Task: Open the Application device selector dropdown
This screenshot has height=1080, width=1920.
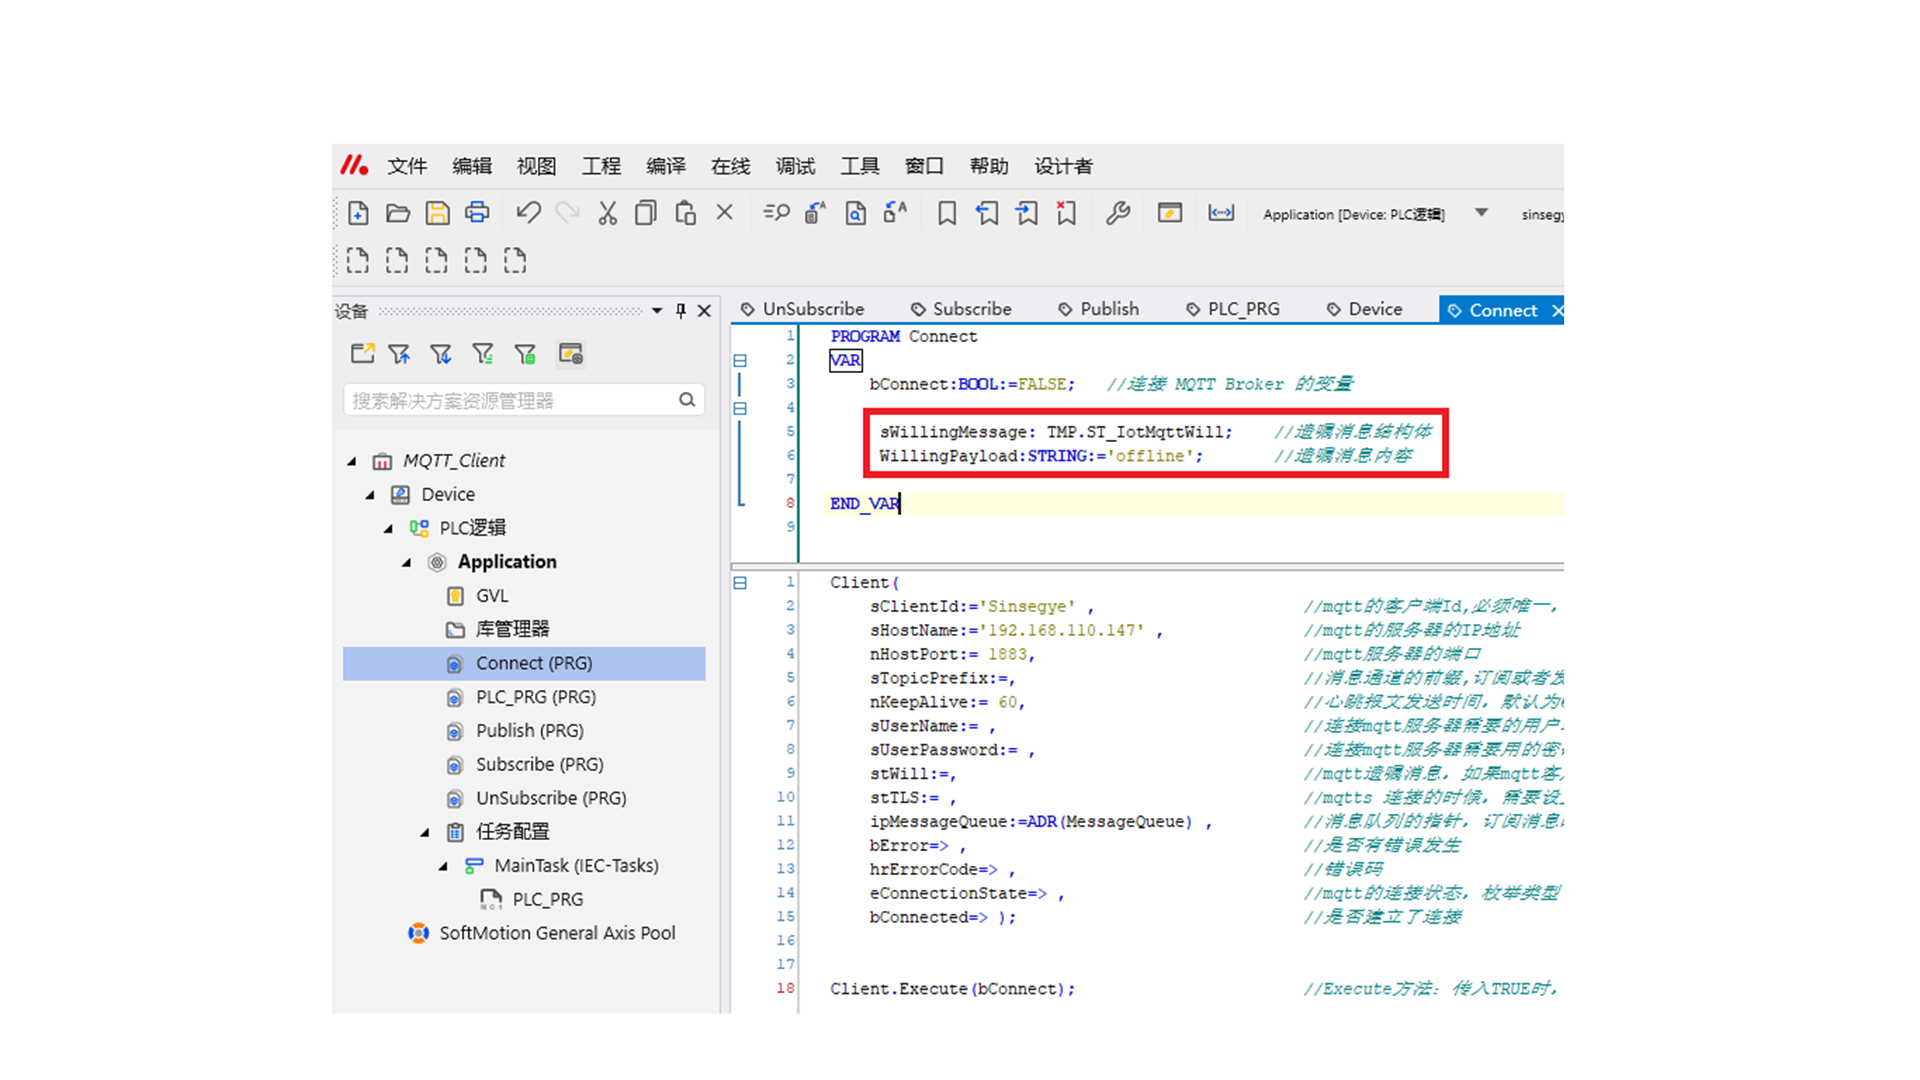Action: click(1481, 213)
